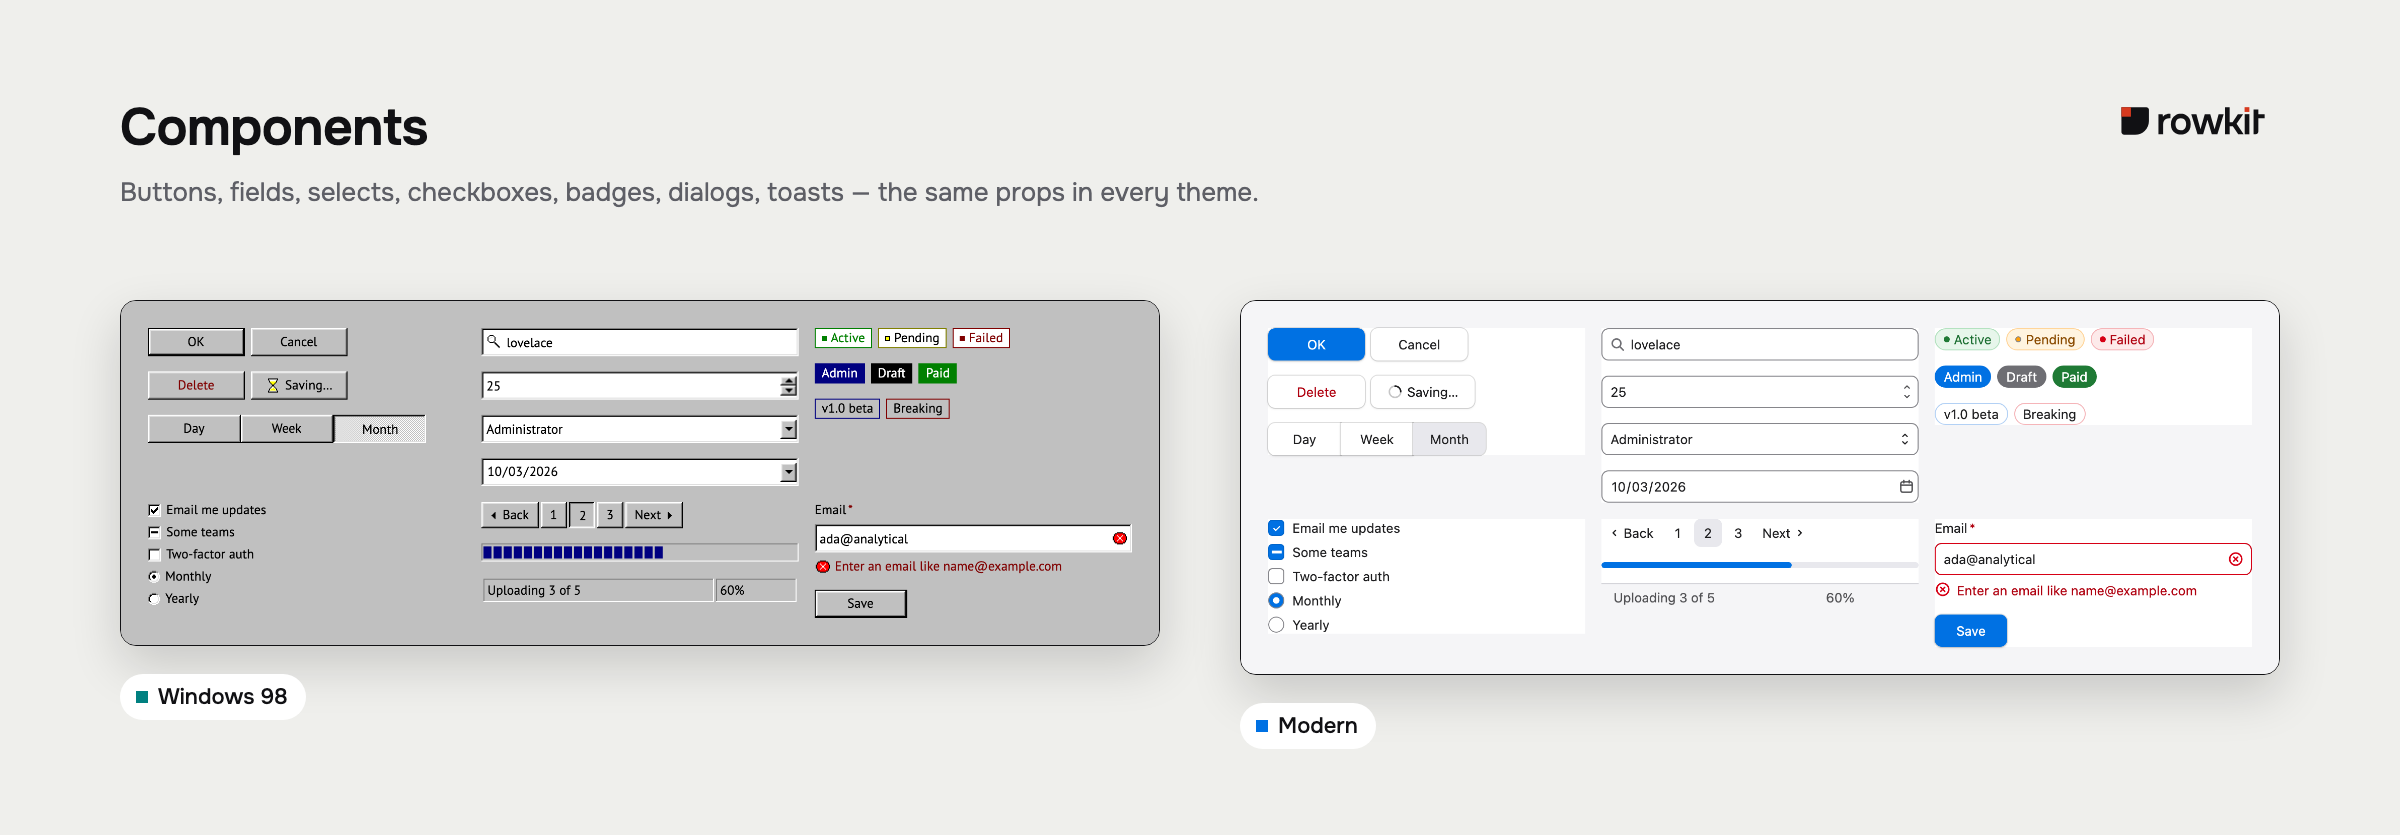Open the Windows 98 date dropdown arrow
The image size is (2400, 835).
pyautogui.click(x=789, y=472)
